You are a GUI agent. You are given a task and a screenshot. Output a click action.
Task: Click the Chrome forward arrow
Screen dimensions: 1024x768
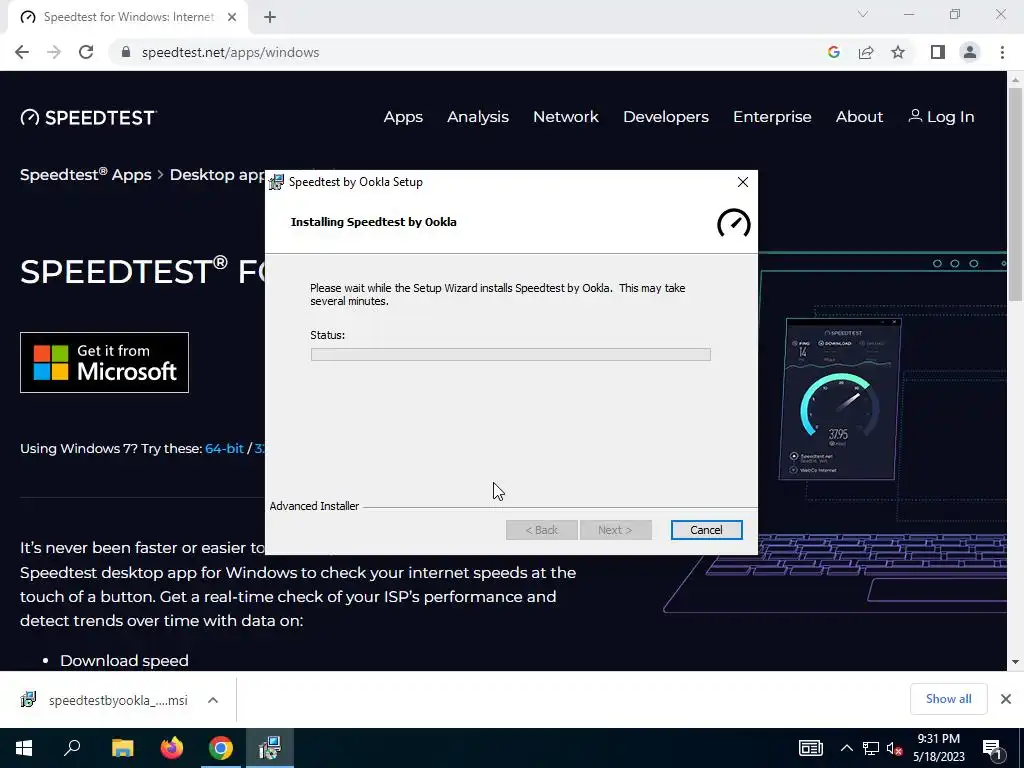pos(54,52)
